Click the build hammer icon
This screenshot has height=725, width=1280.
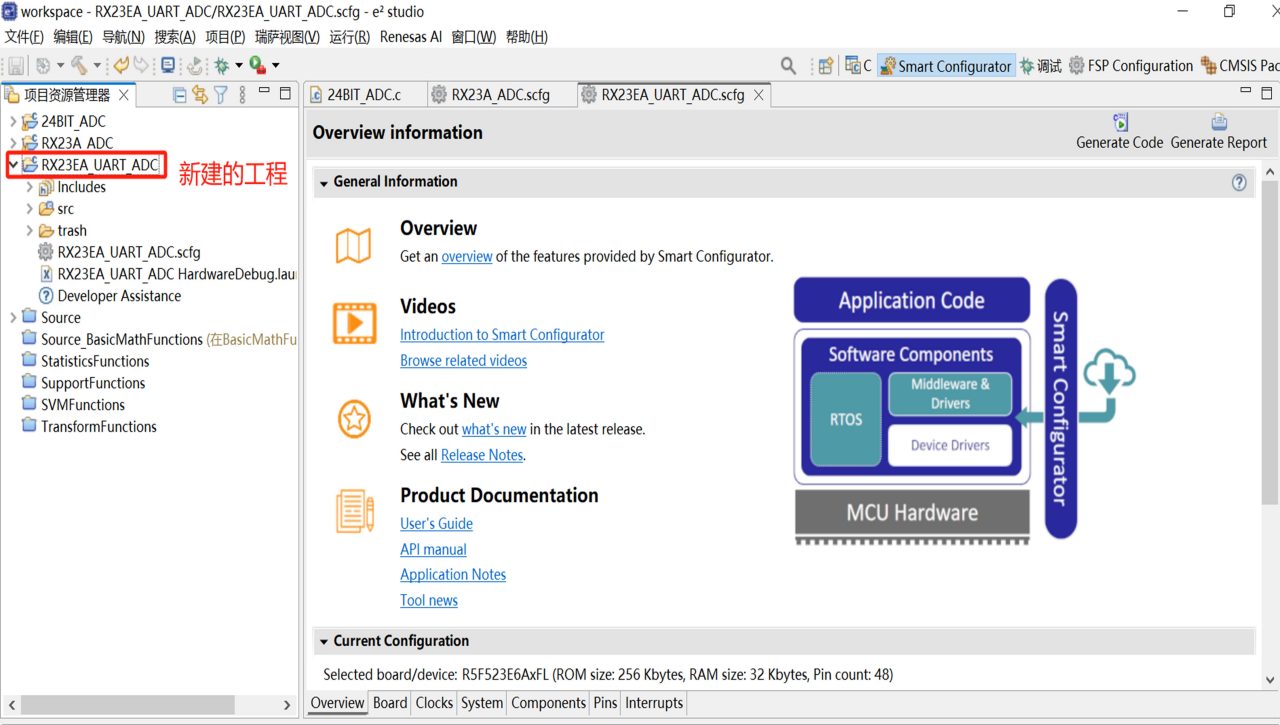(78, 66)
